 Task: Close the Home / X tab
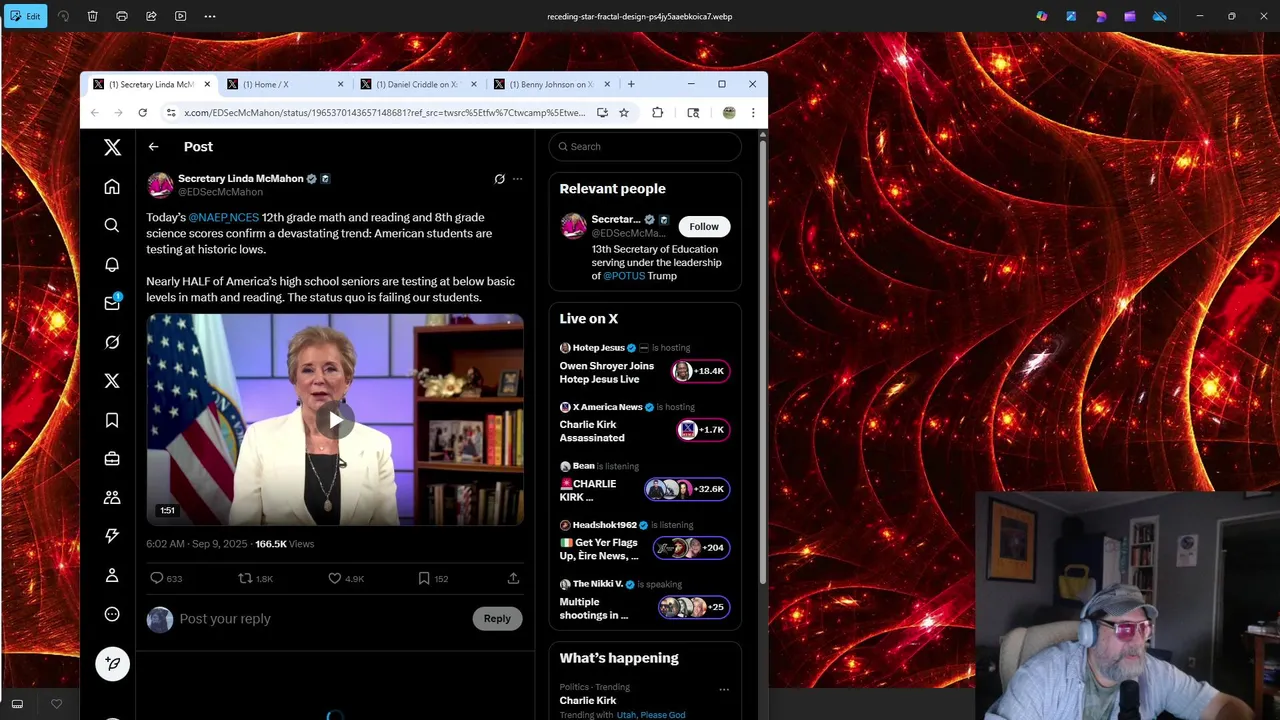[x=340, y=84]
